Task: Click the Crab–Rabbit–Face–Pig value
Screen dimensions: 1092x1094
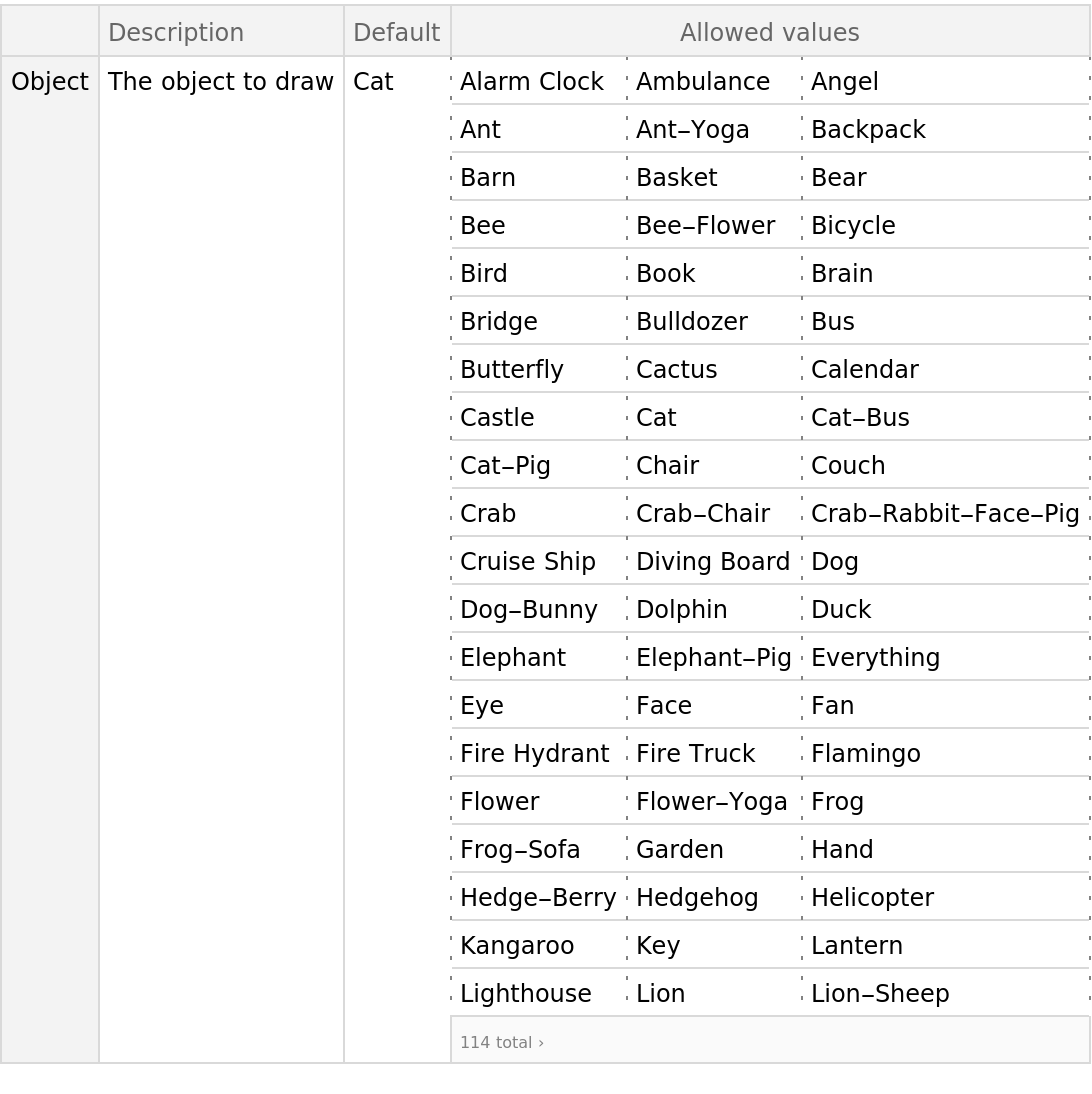Action: point(945,513)
